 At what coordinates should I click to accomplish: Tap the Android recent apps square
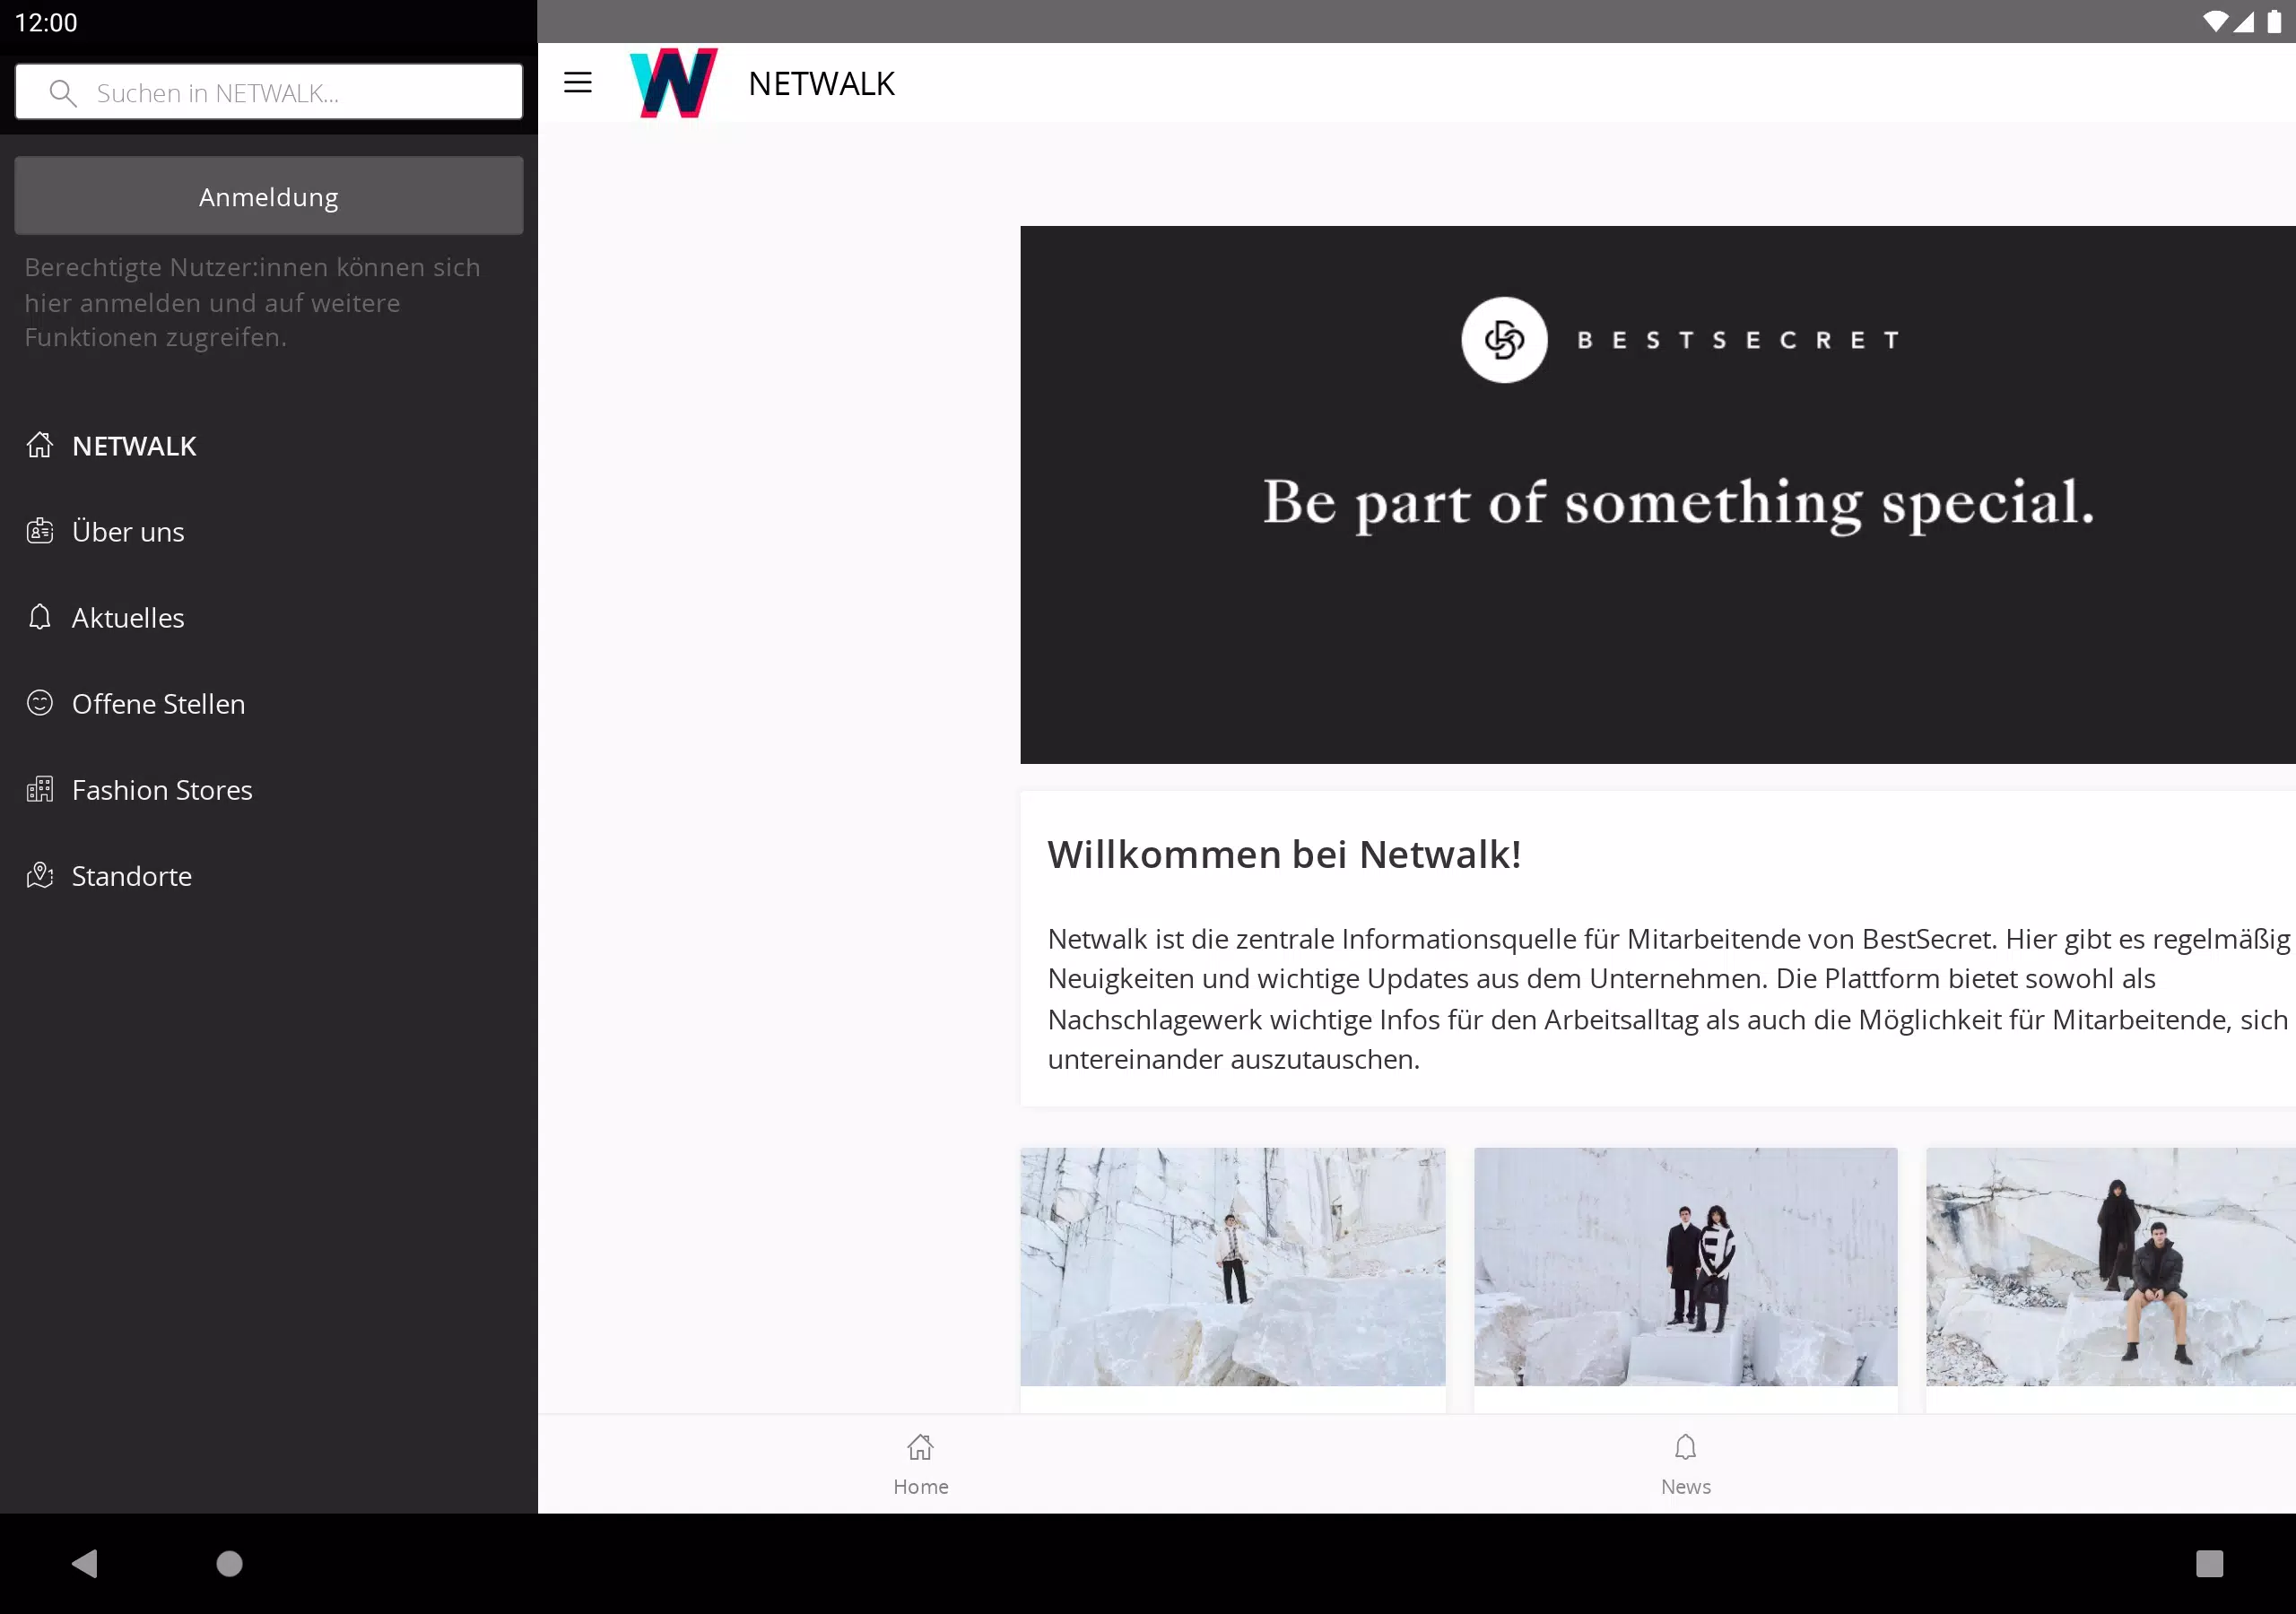(x=2209, y=1563)
